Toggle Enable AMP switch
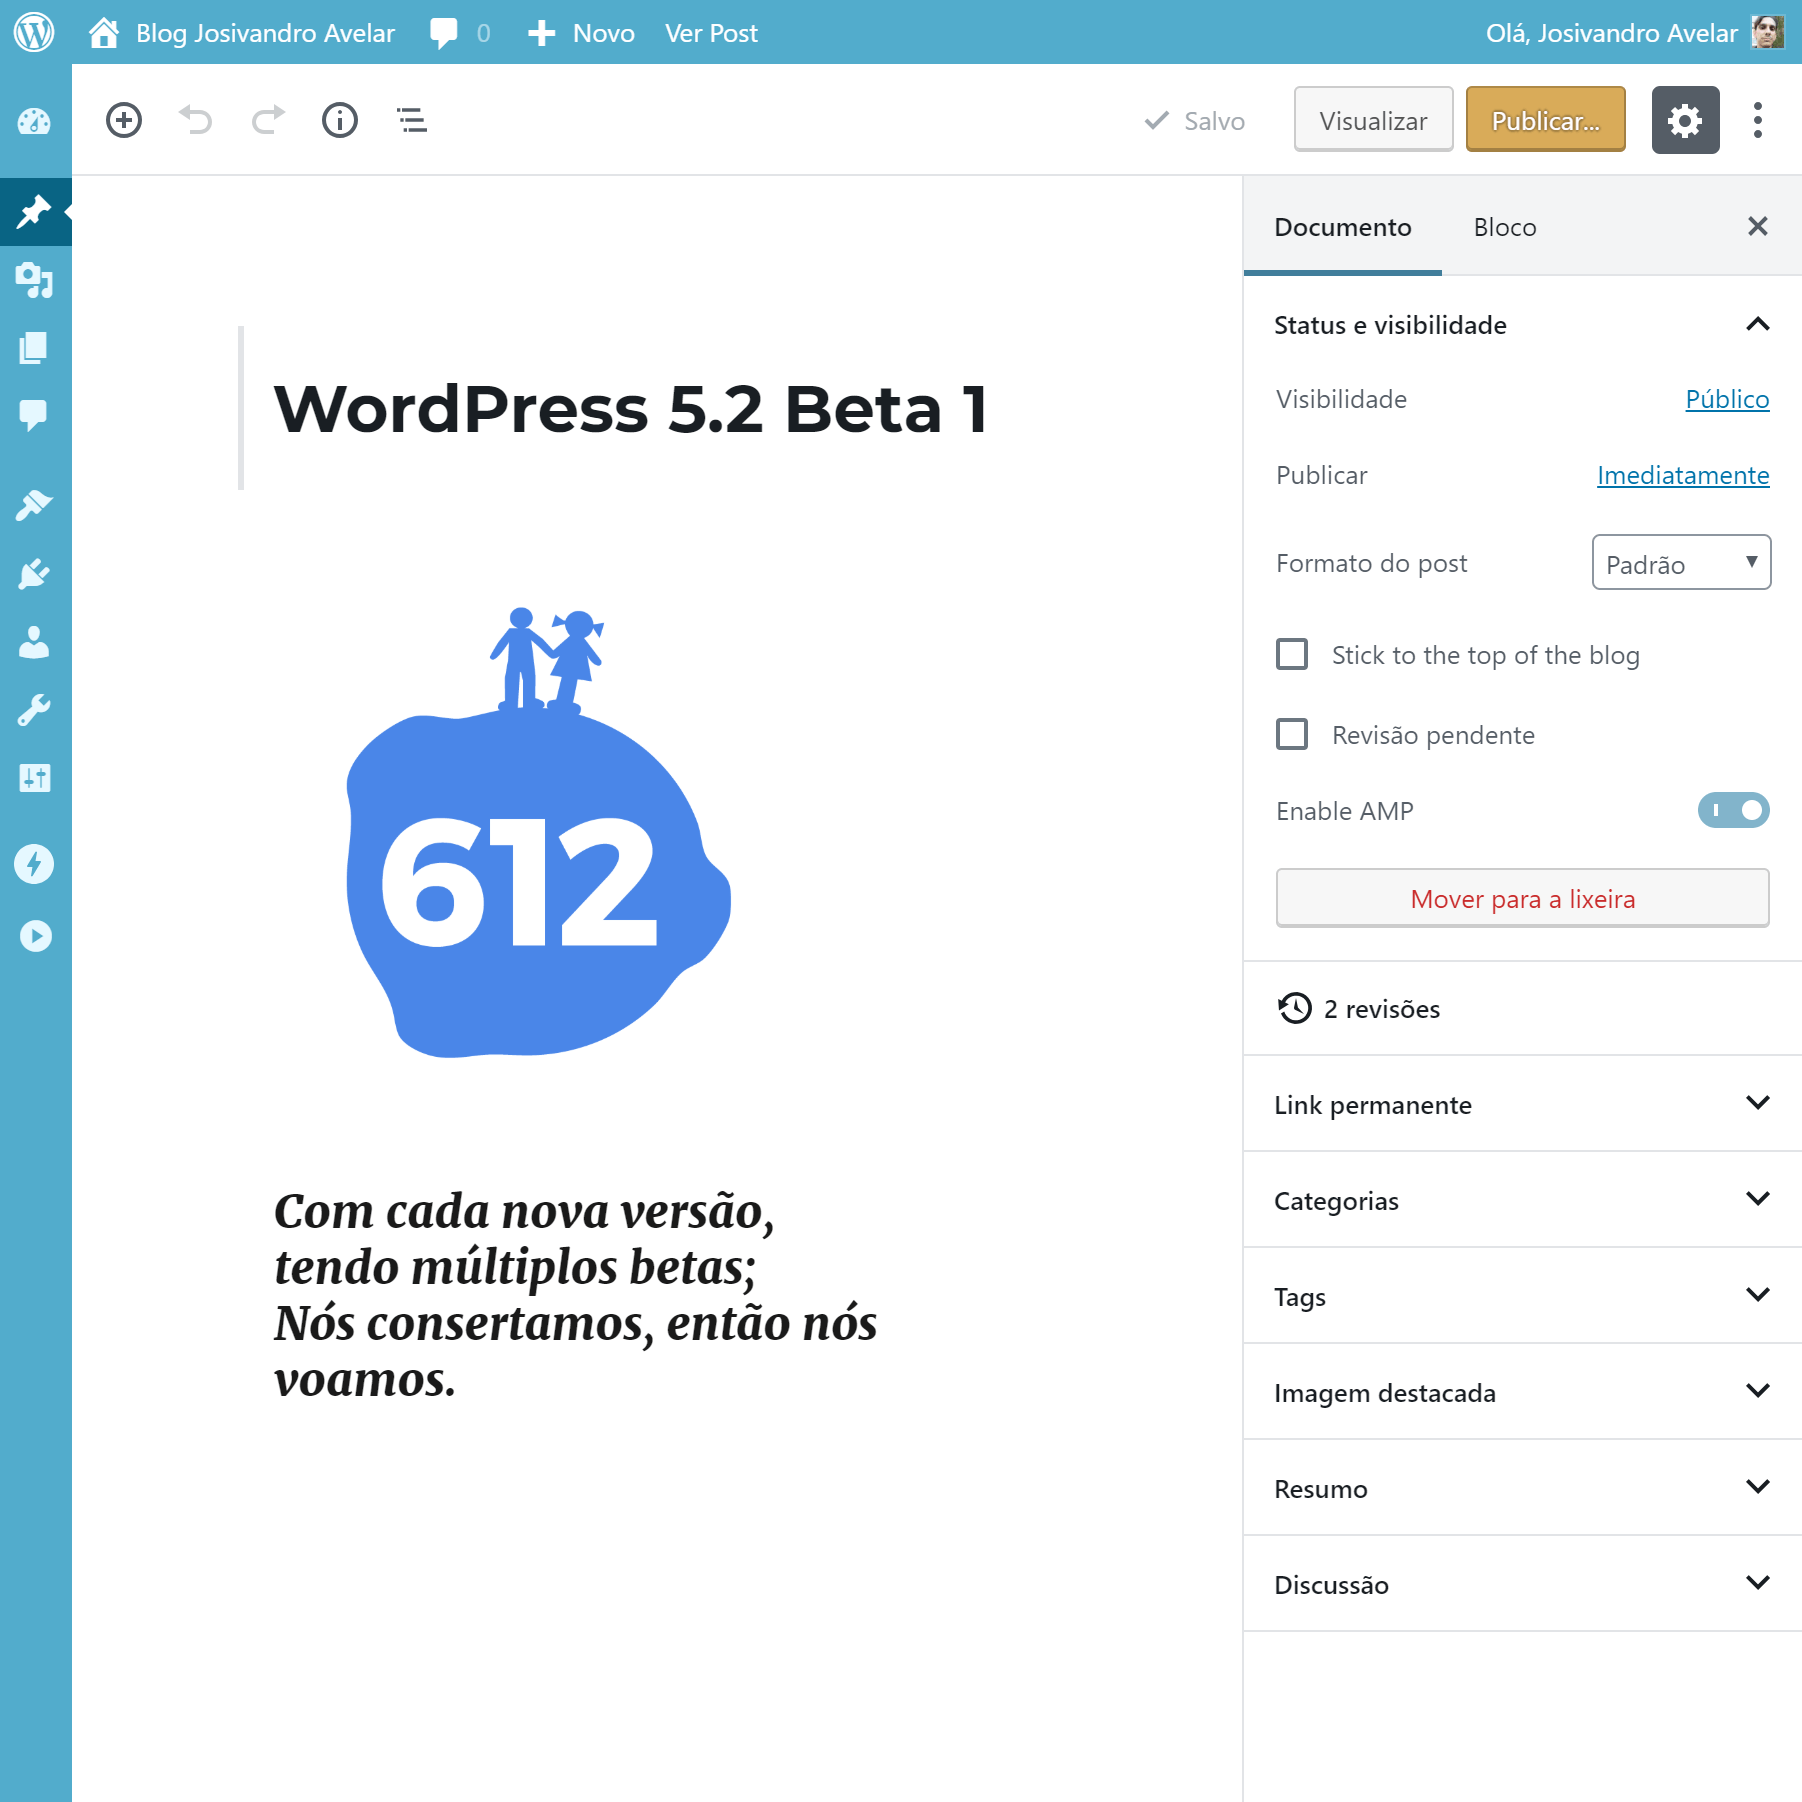1802x1802 pixels. (1733, 810)
